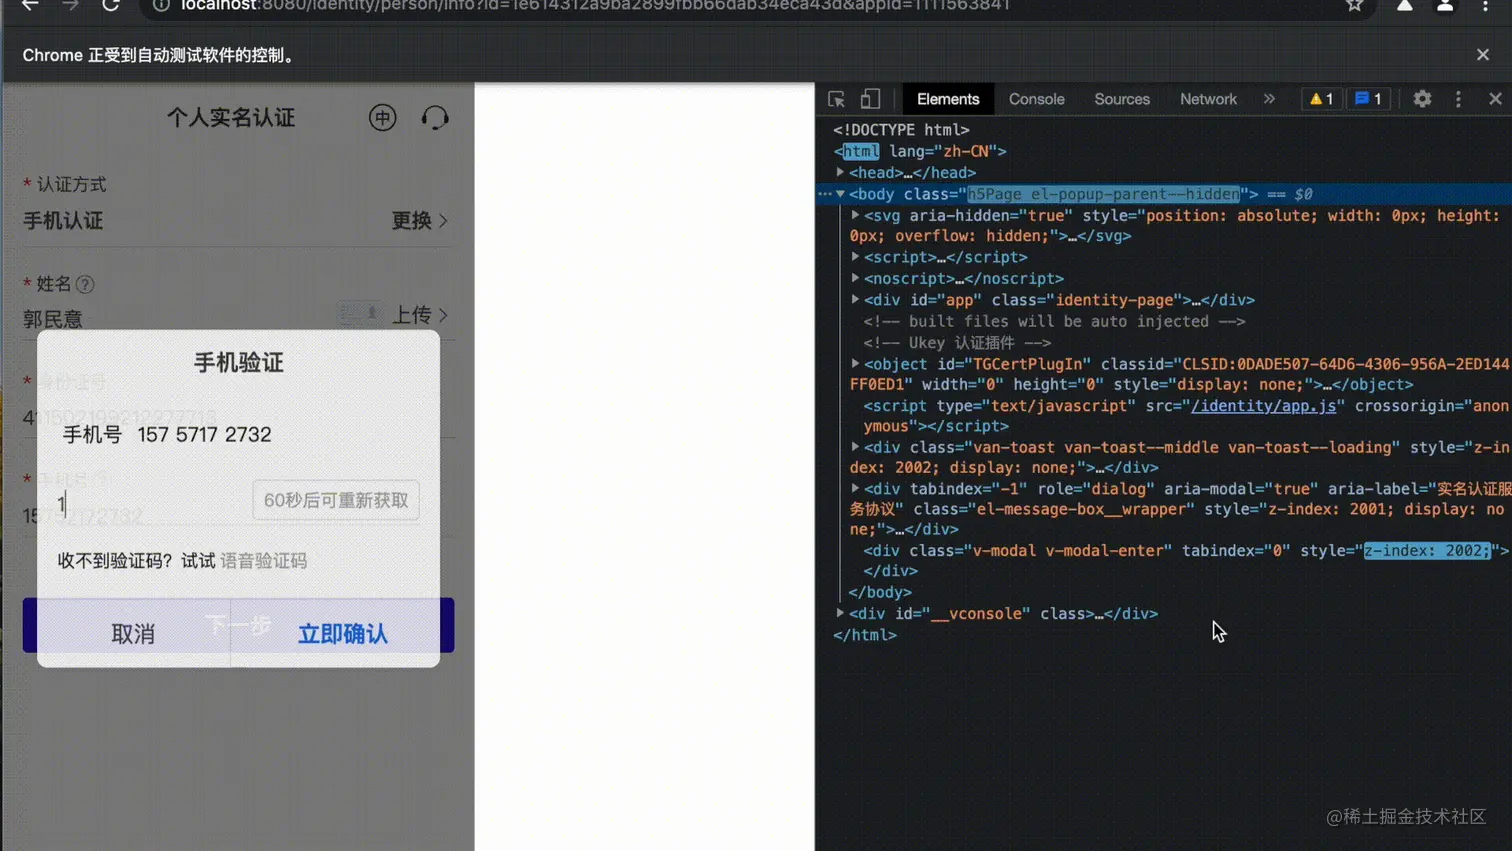Click the notifications bell in browser toolbar
The height and width of the screenshot is (851, 1512).
[x=1403, y=6]
